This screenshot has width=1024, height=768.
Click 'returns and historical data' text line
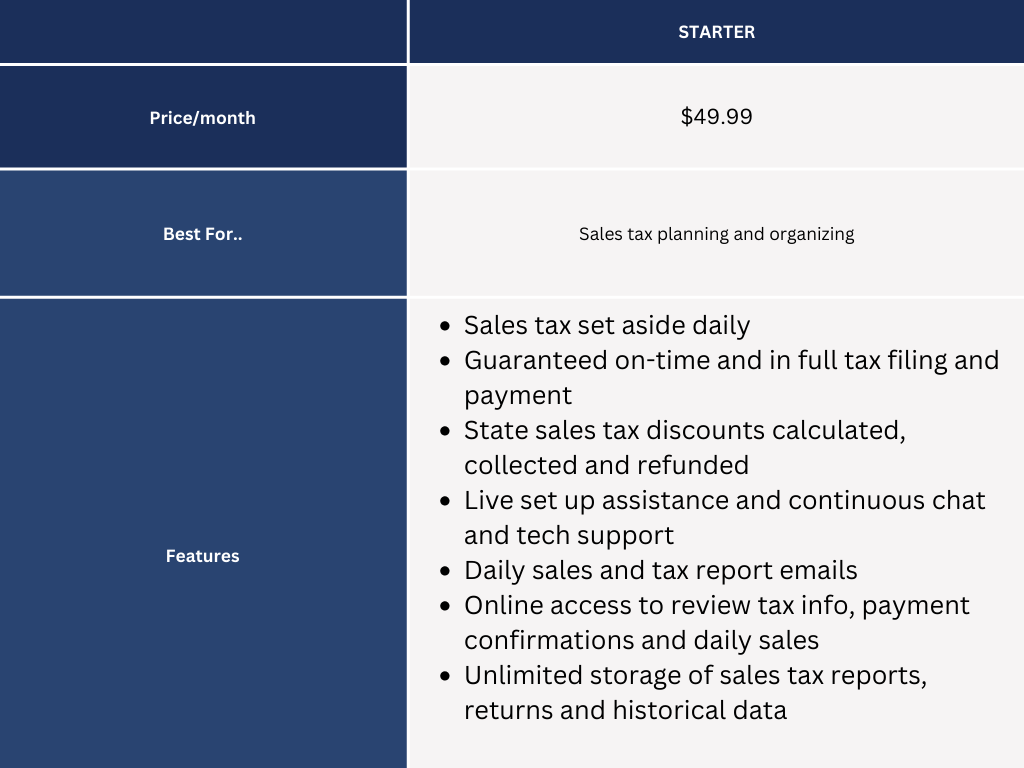click(625, 711)
